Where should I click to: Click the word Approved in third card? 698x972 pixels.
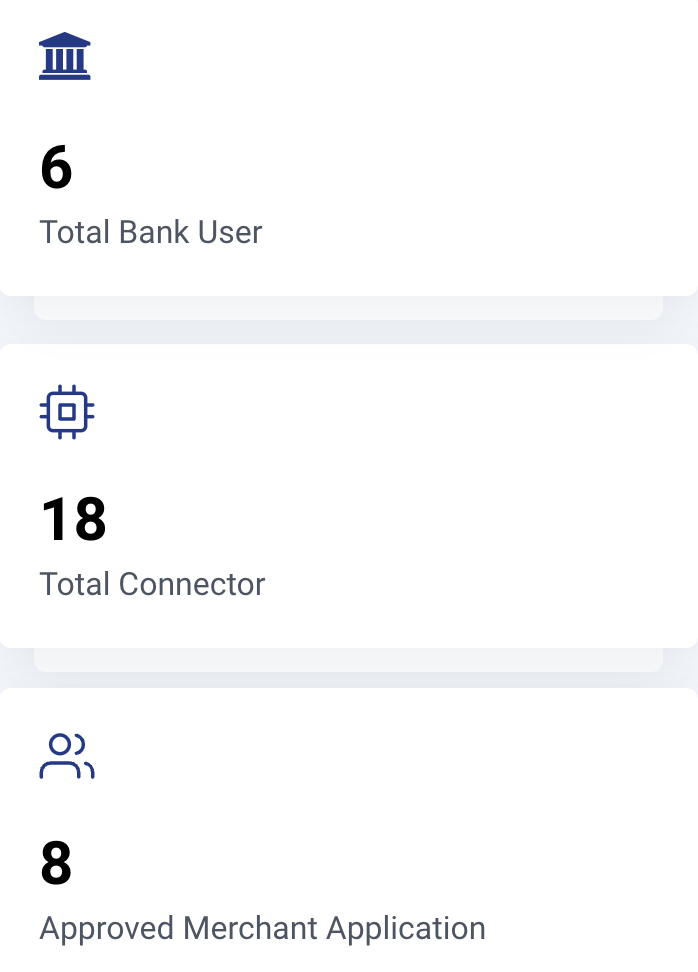[x=105, y=928]
